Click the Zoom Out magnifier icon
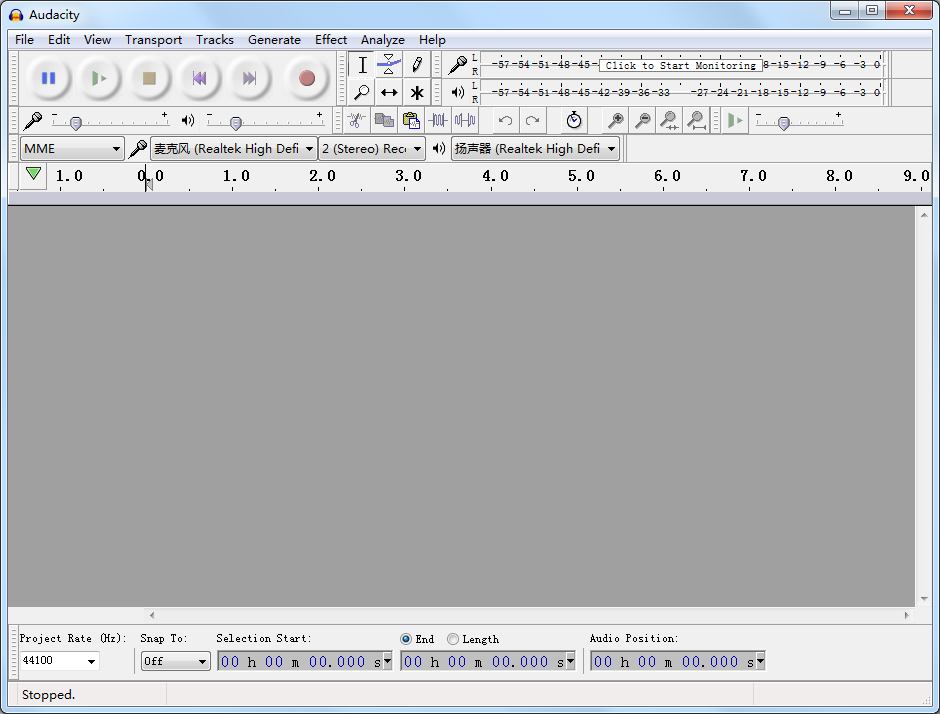 [x=643, y=120]
